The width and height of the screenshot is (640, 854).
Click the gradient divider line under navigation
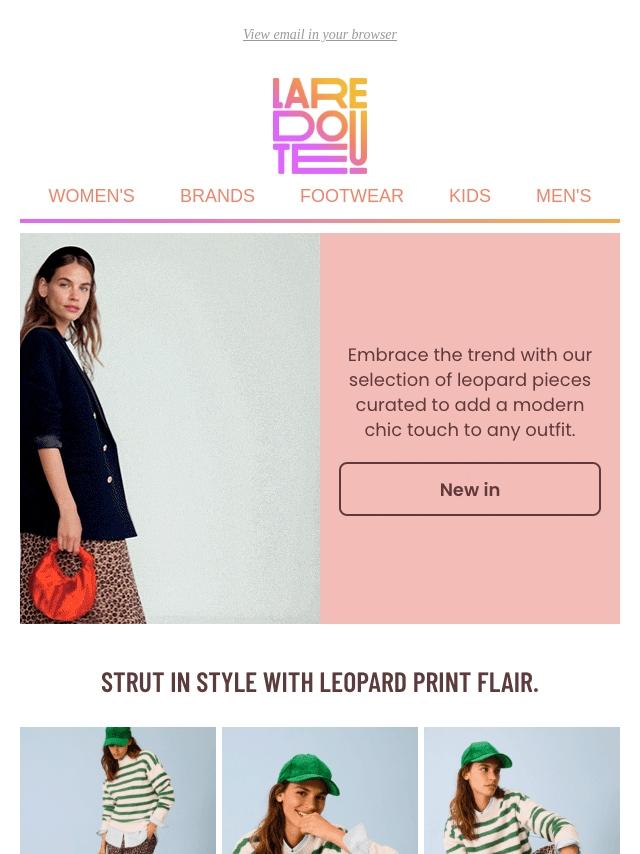(x=320, y=221)
